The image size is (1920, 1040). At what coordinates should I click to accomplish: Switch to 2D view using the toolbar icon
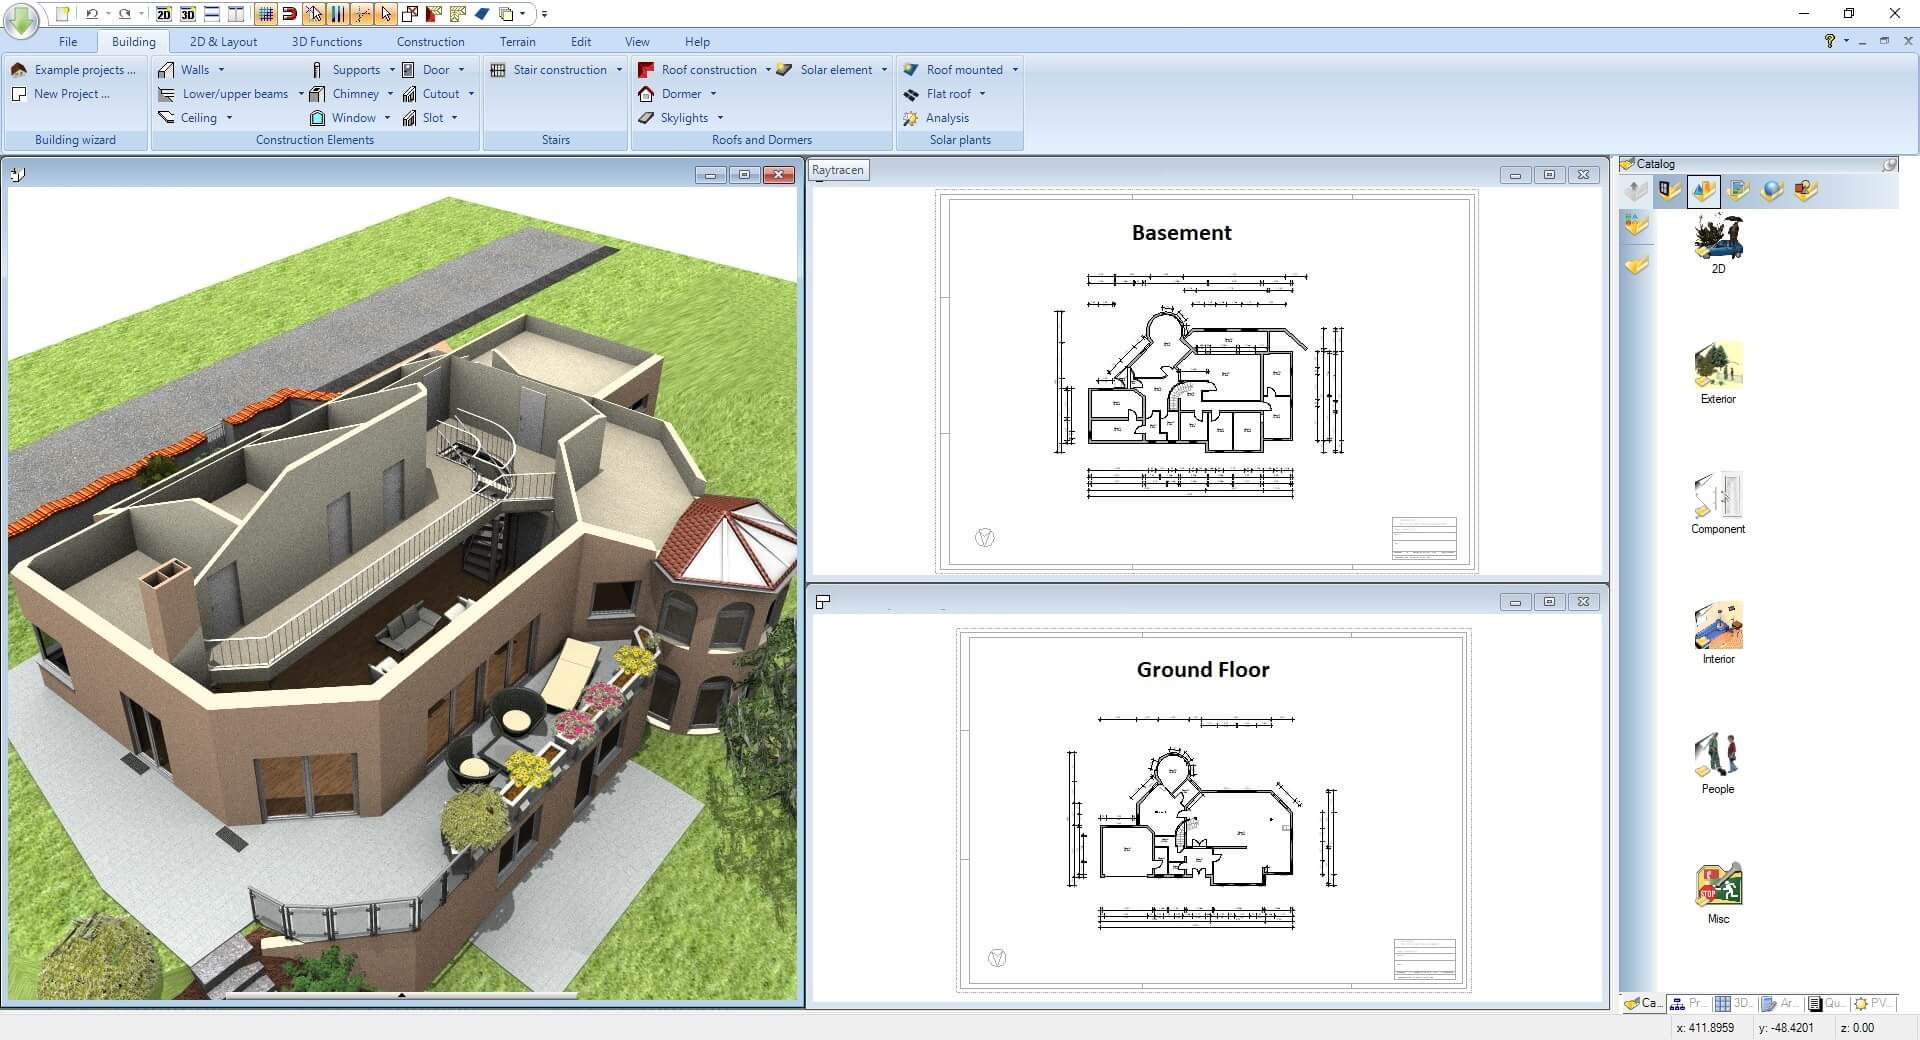pyautogui.click(x=163, y=15)
